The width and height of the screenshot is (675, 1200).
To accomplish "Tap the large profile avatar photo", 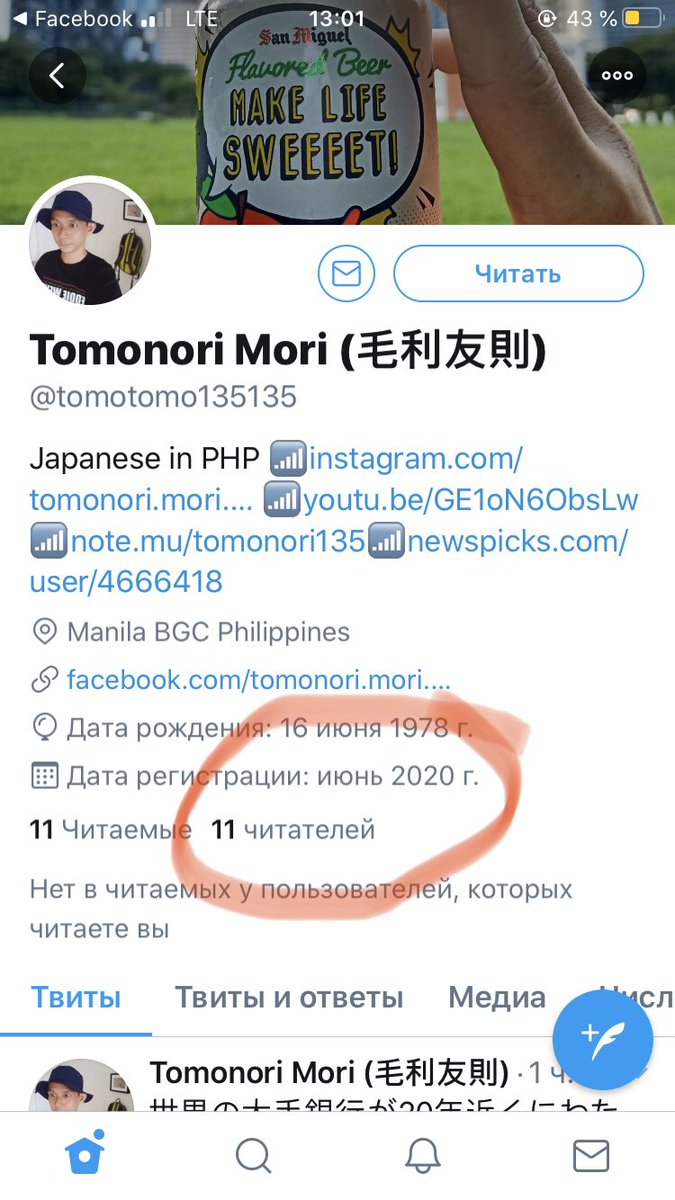I will point(90,241).
